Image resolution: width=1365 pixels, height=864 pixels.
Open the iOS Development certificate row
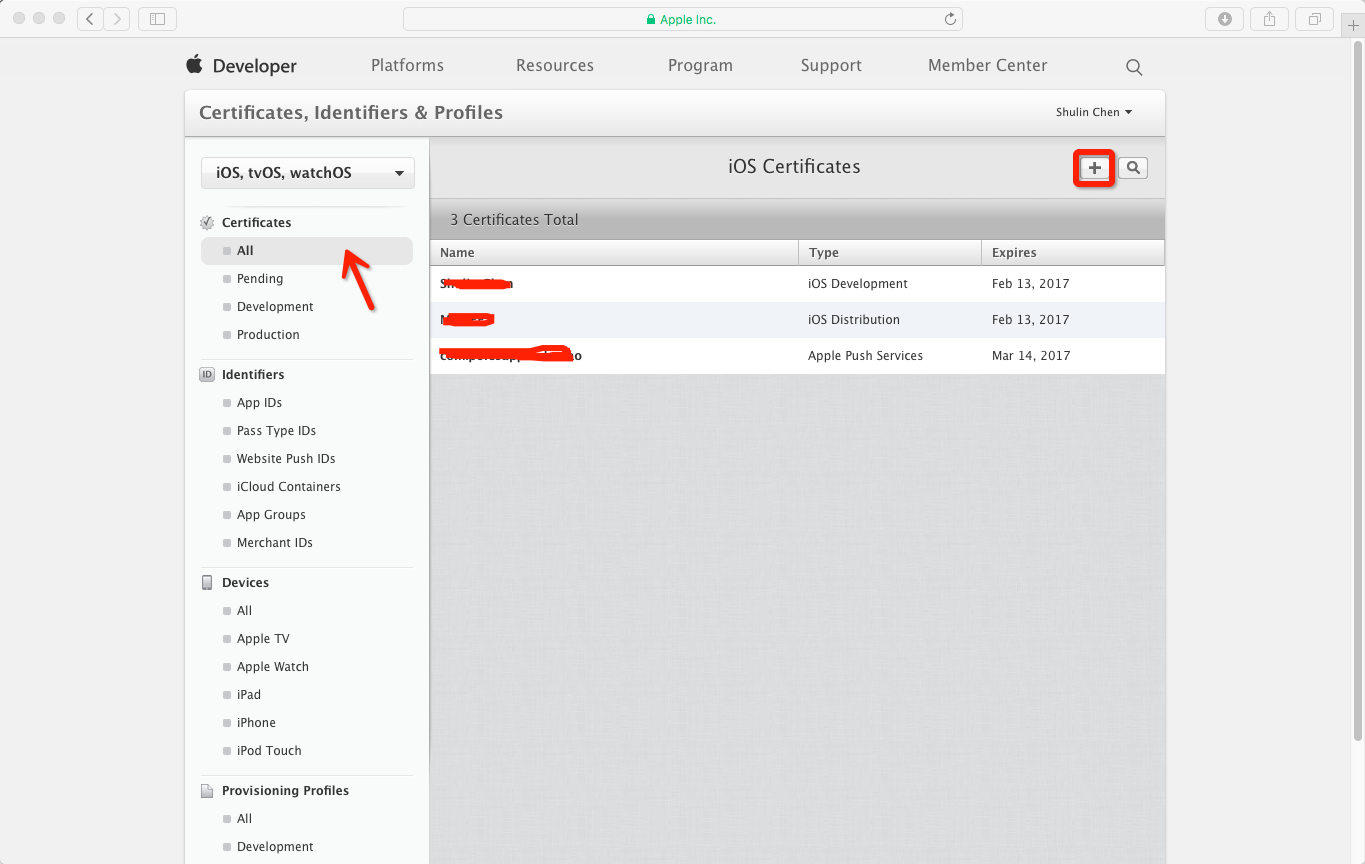tap(797, 284)
